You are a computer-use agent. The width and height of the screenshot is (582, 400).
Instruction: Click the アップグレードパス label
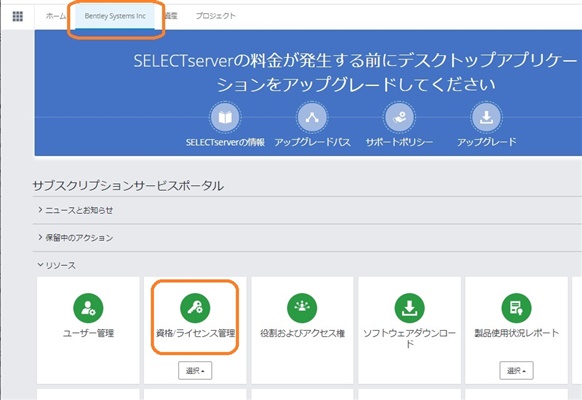(x=313, y=142)
